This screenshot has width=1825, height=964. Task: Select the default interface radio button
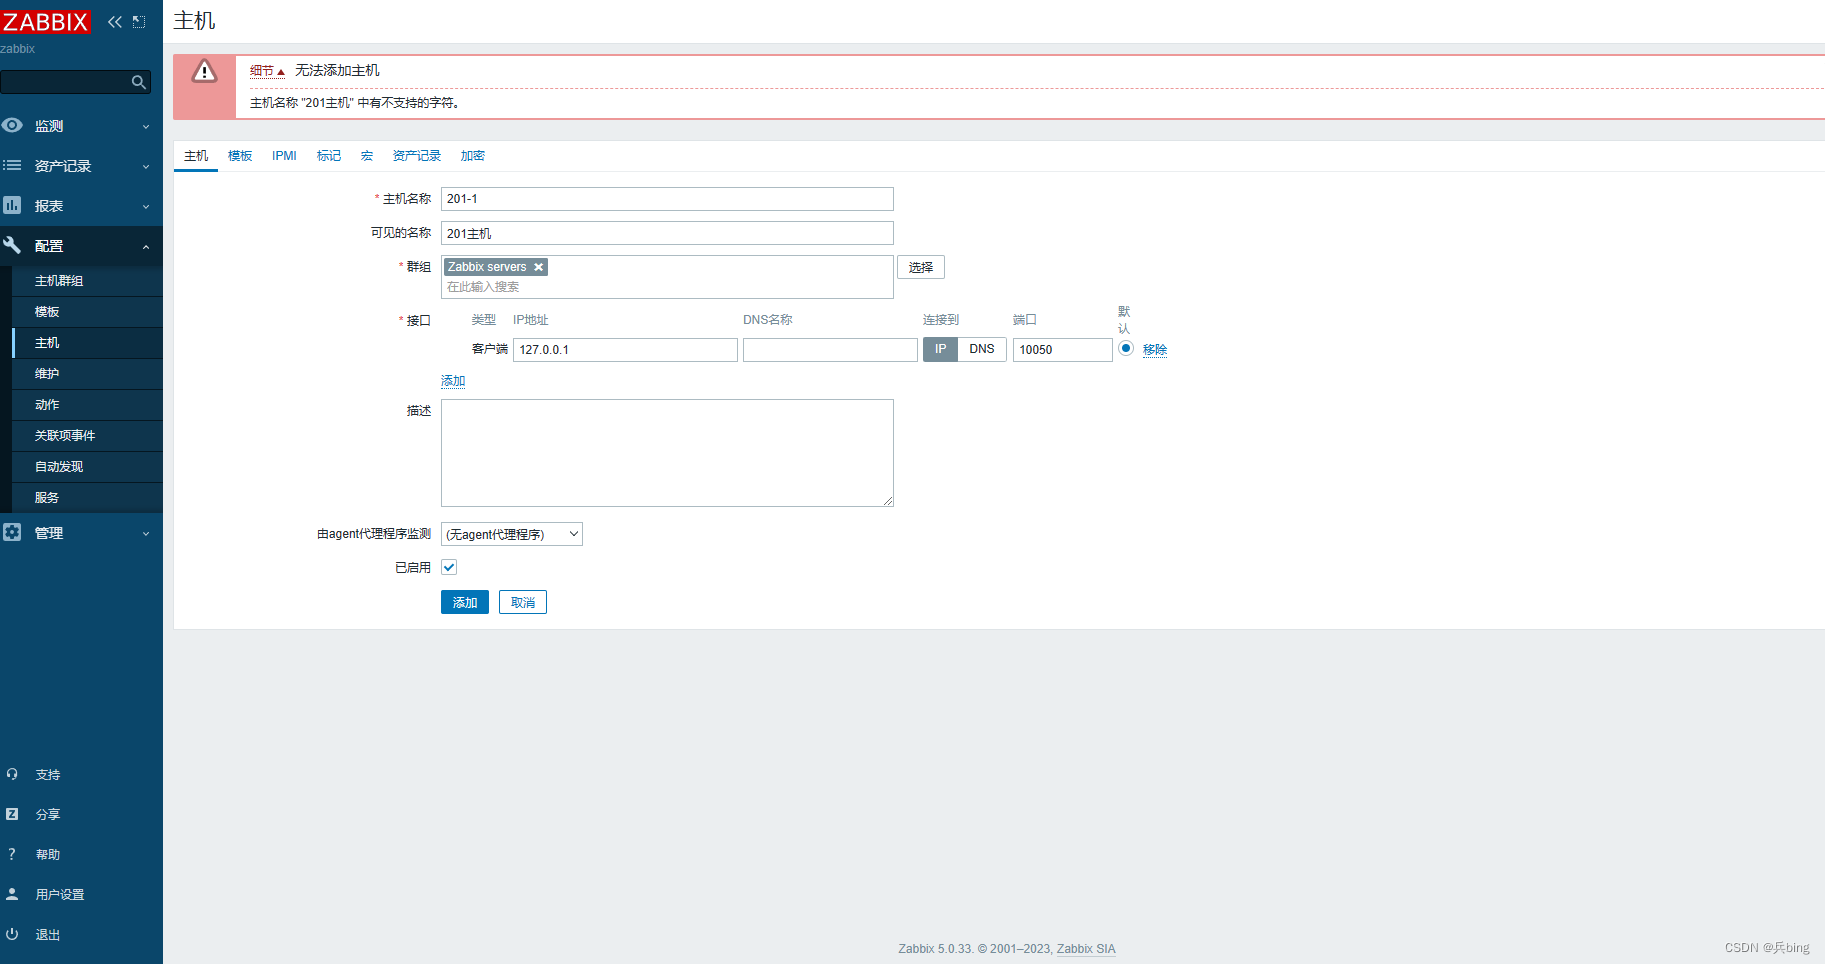[1126, 349]
